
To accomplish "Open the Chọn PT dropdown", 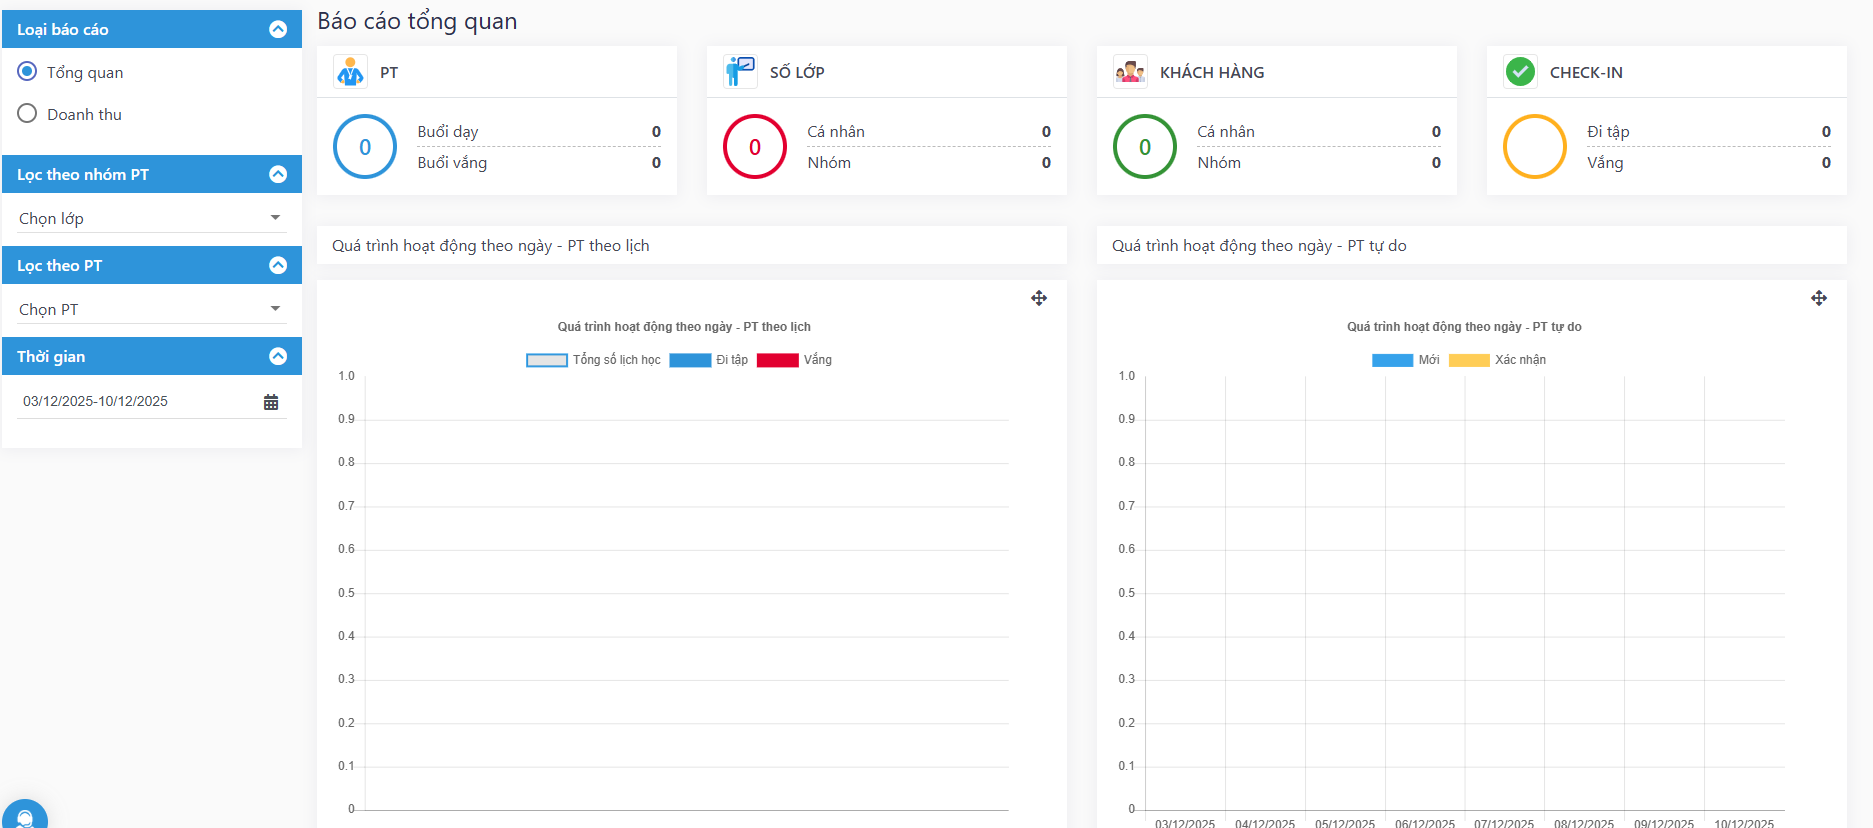I will click(x=152, y=309).
